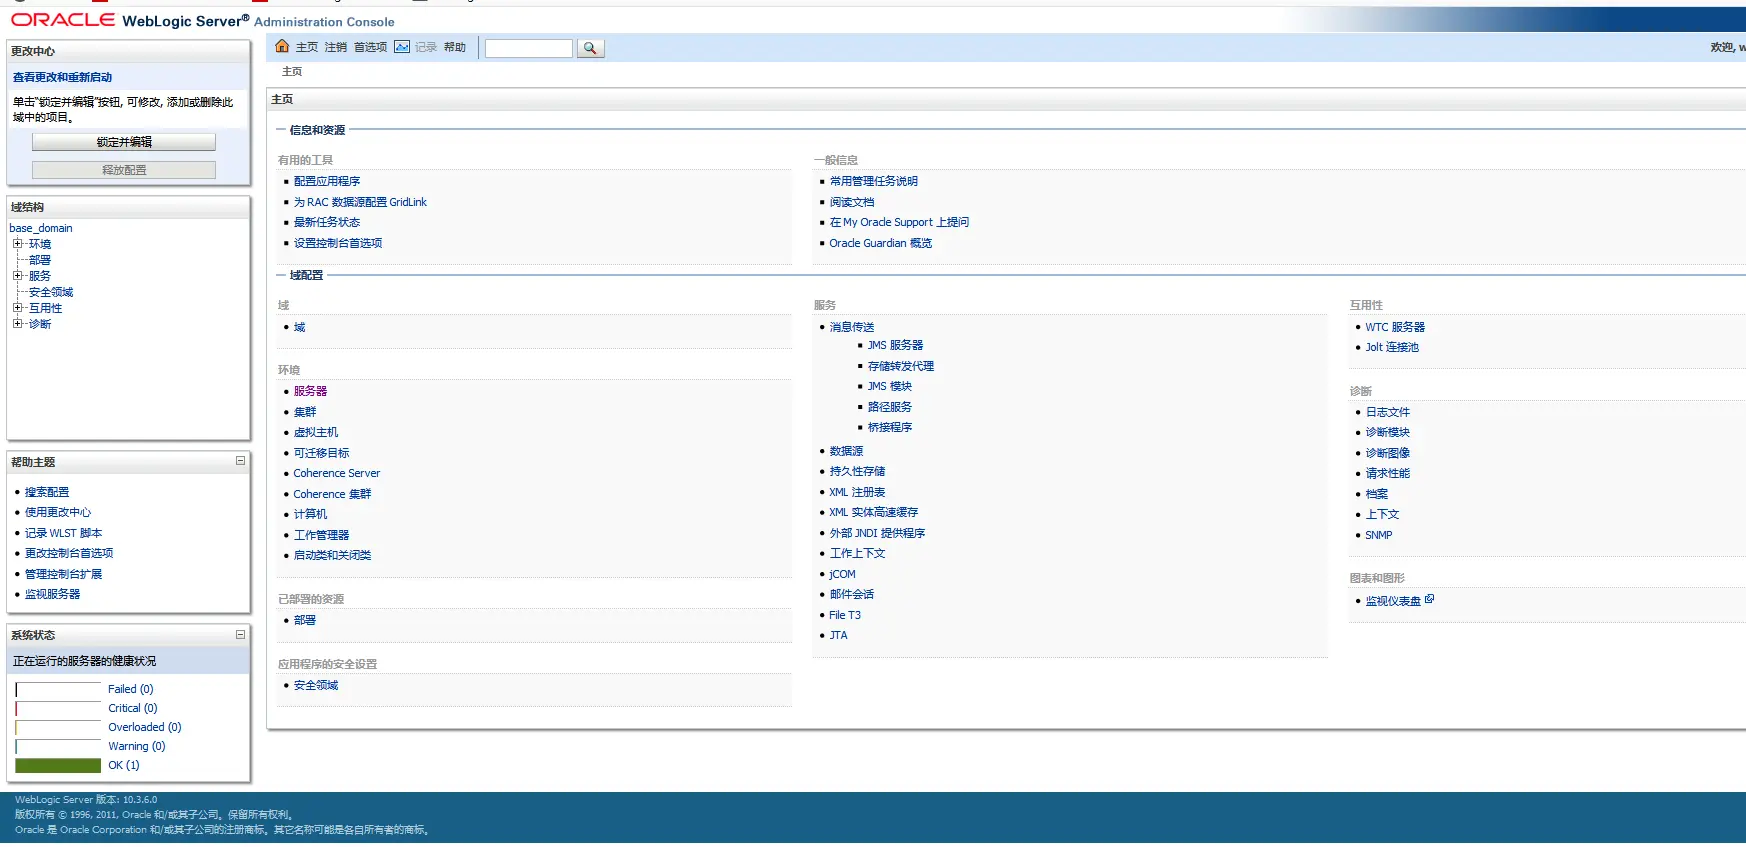Open the 消息传送 link
The image size is (1746, 847).
point(851,327)
